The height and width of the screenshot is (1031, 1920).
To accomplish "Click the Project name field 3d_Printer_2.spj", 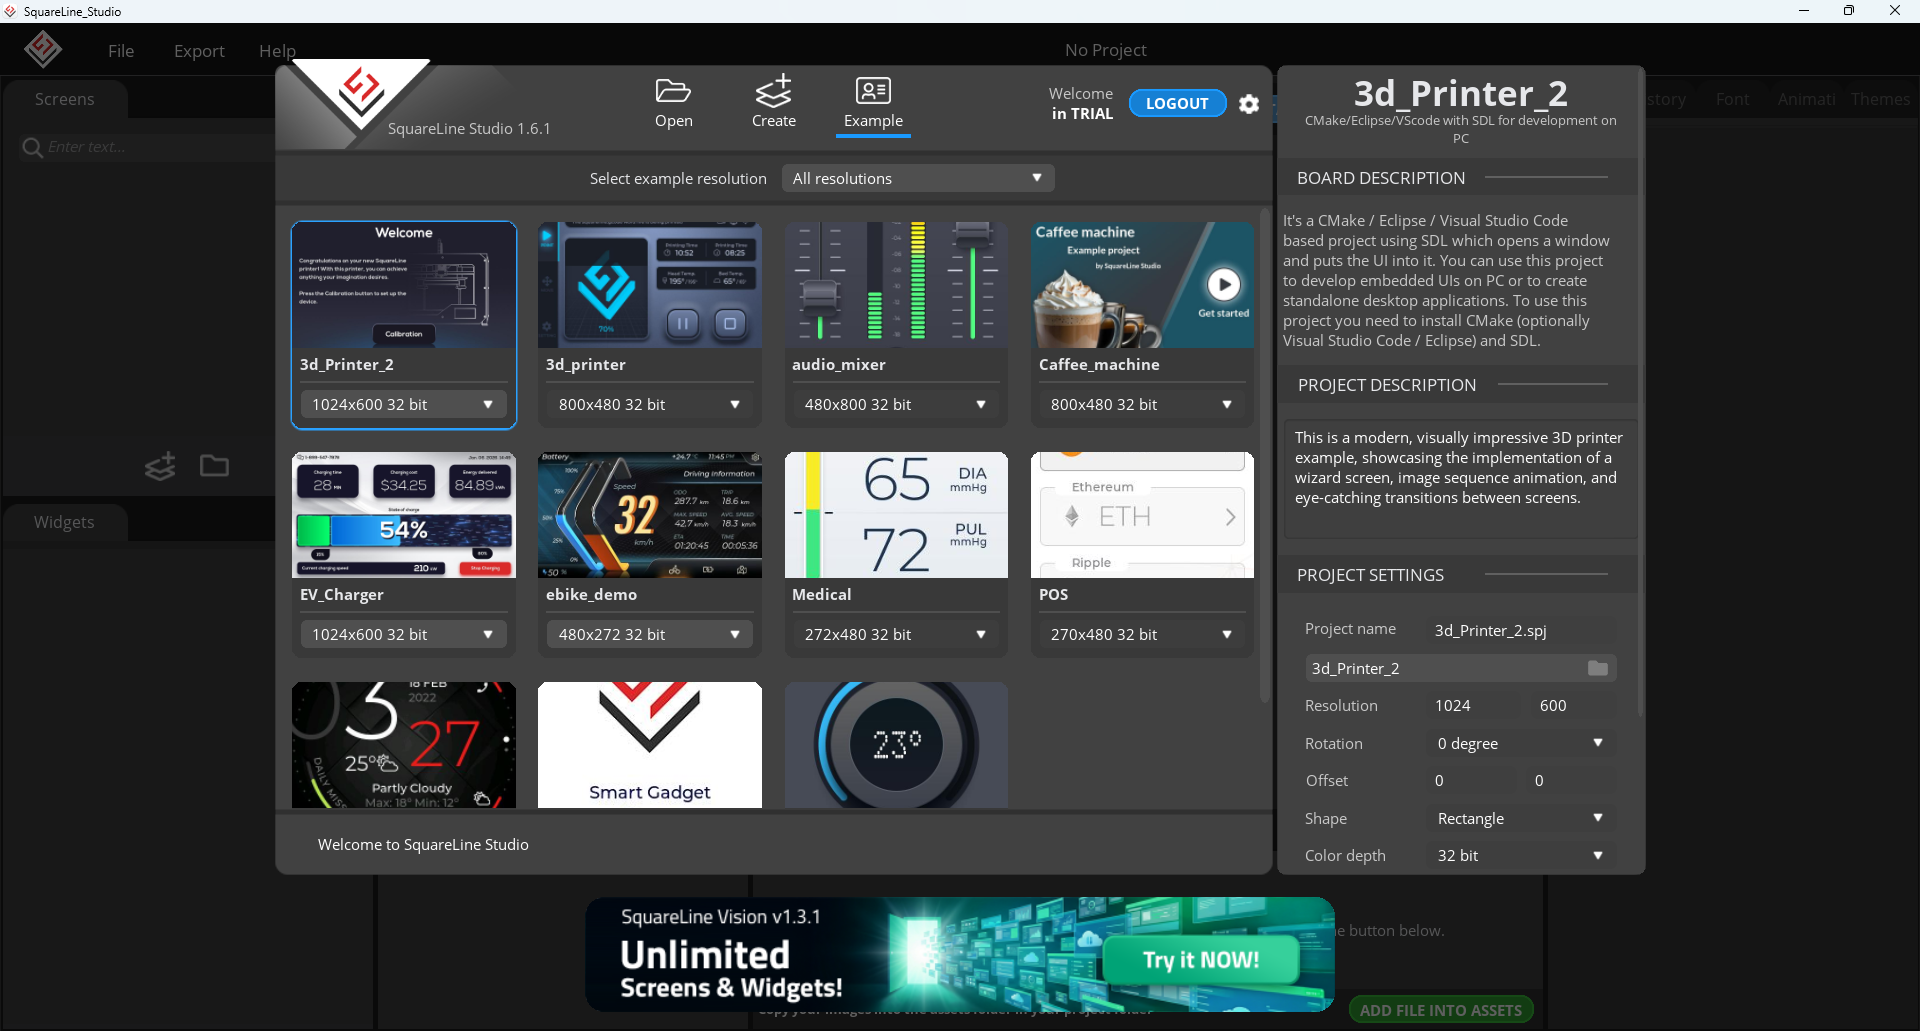I will pos(1521,630).
